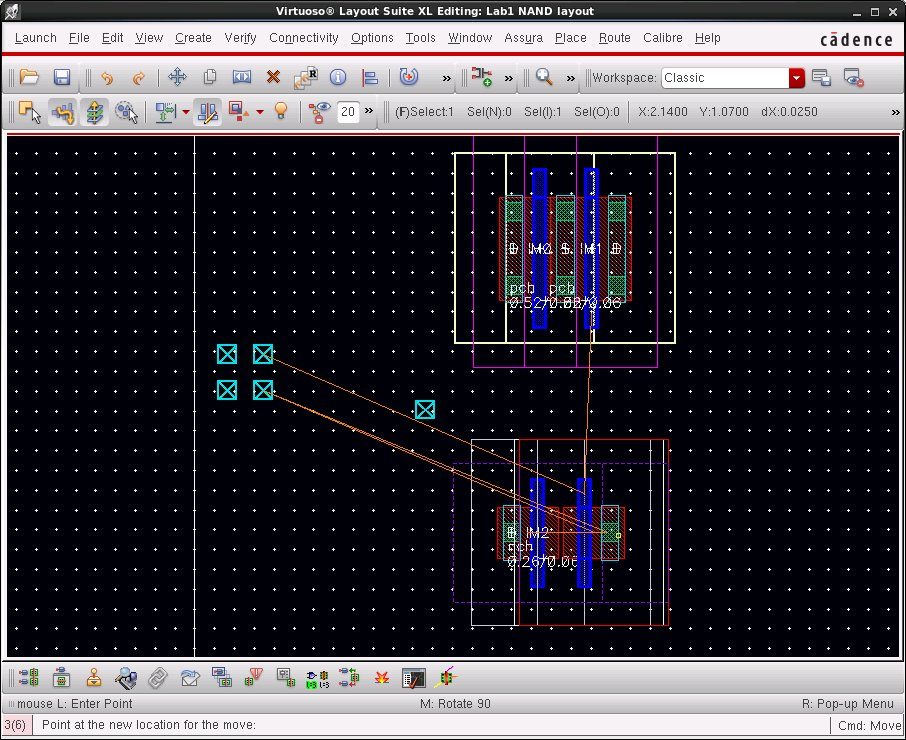Click the Save floppy disk icon
Screen dimensions: 906x740
pyautogui.click(x=62, y=77)
